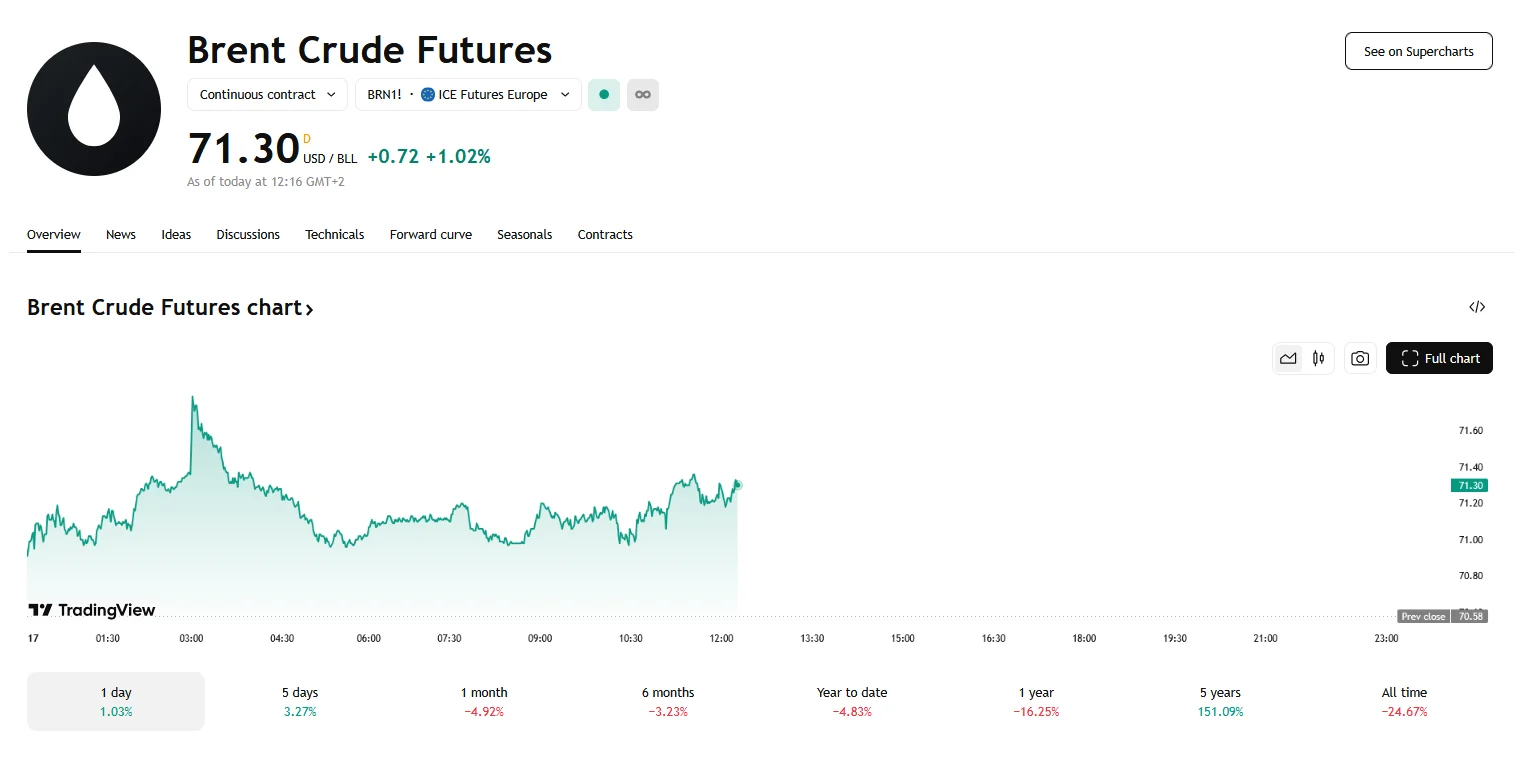Viewport: 1523px width, 757px height.
Task: Switch to the Technicals tab
Action: point(334,234)
